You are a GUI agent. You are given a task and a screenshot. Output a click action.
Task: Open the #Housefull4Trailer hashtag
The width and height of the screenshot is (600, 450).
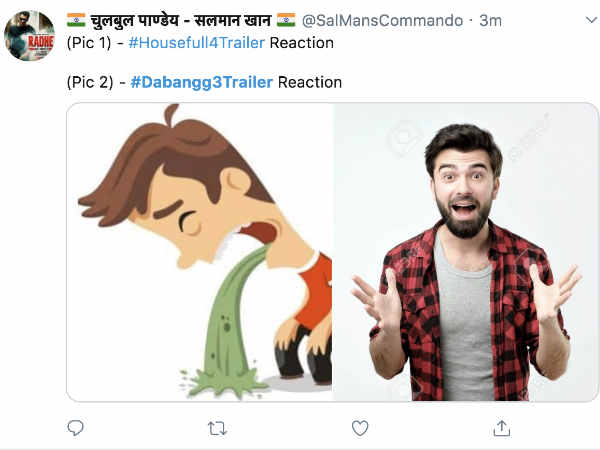197,43
